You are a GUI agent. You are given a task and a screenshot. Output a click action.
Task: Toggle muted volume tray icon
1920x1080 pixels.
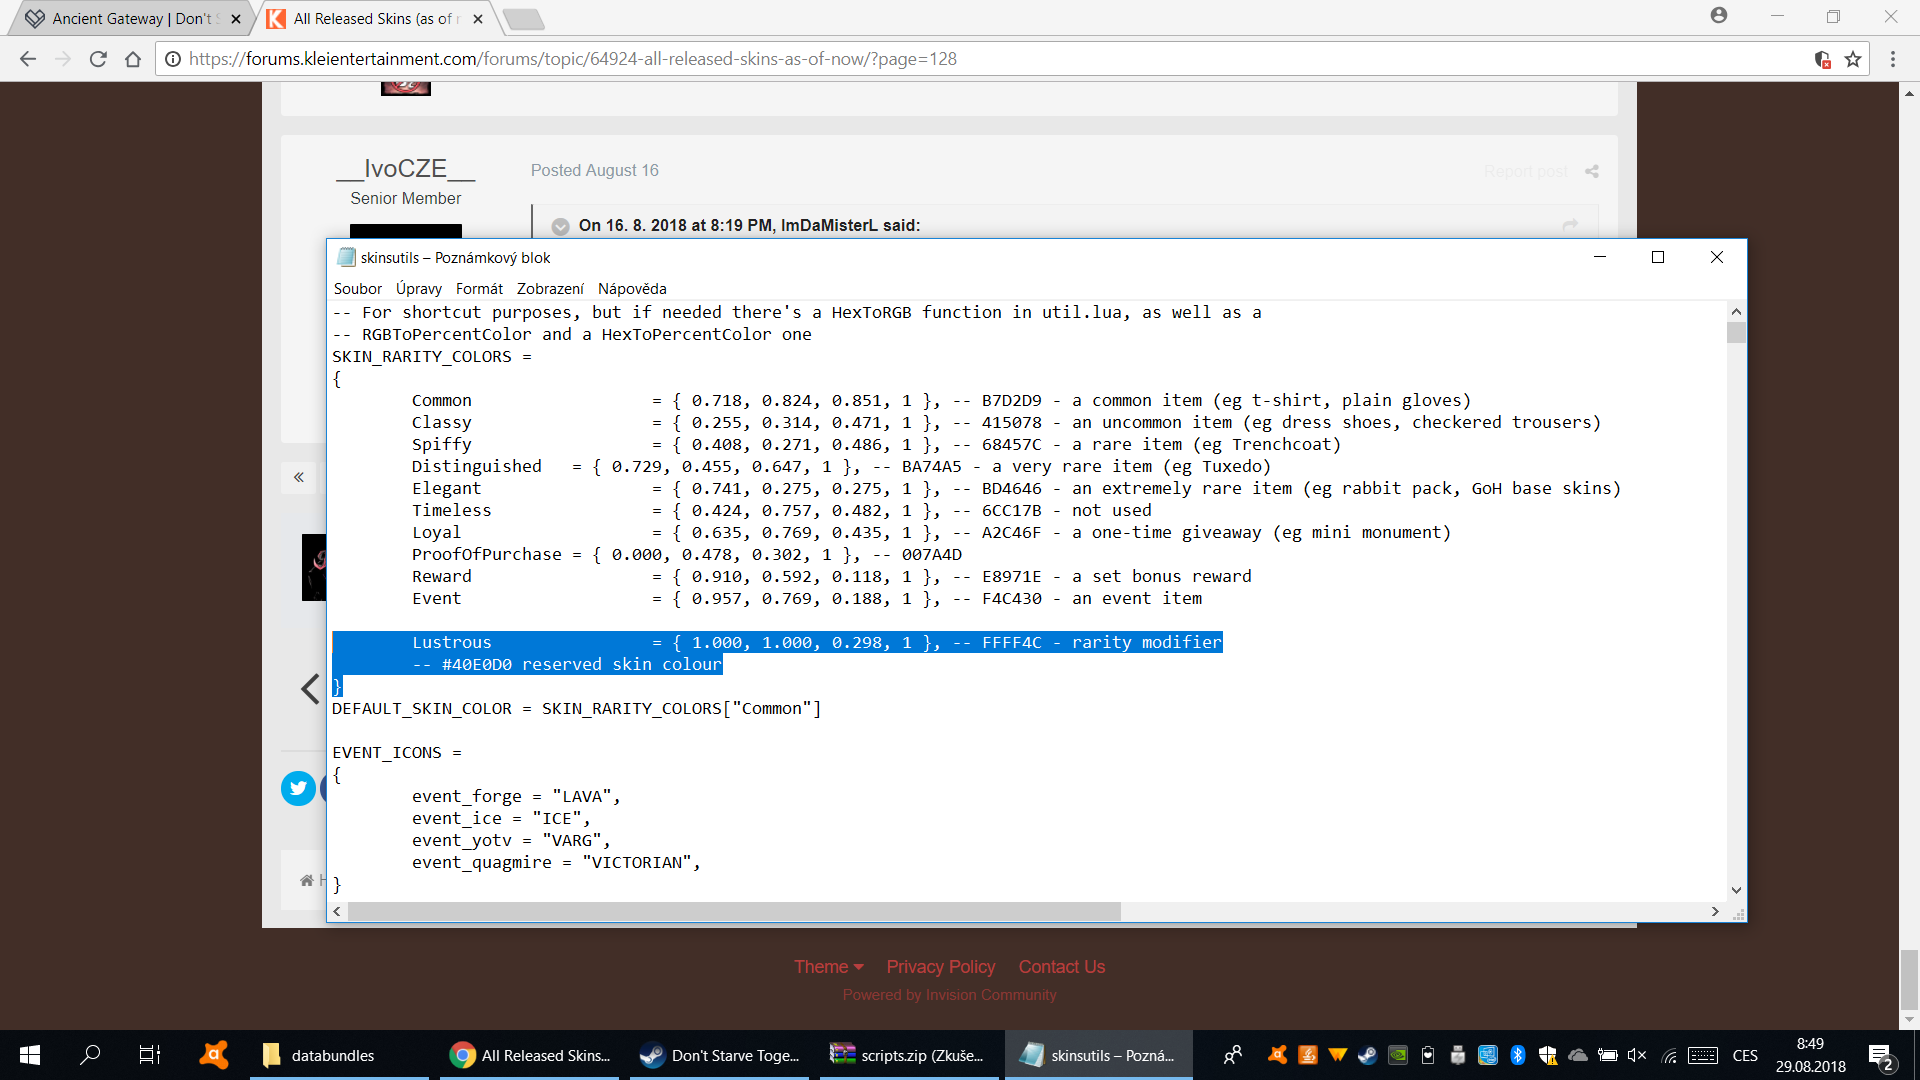1637,1055
